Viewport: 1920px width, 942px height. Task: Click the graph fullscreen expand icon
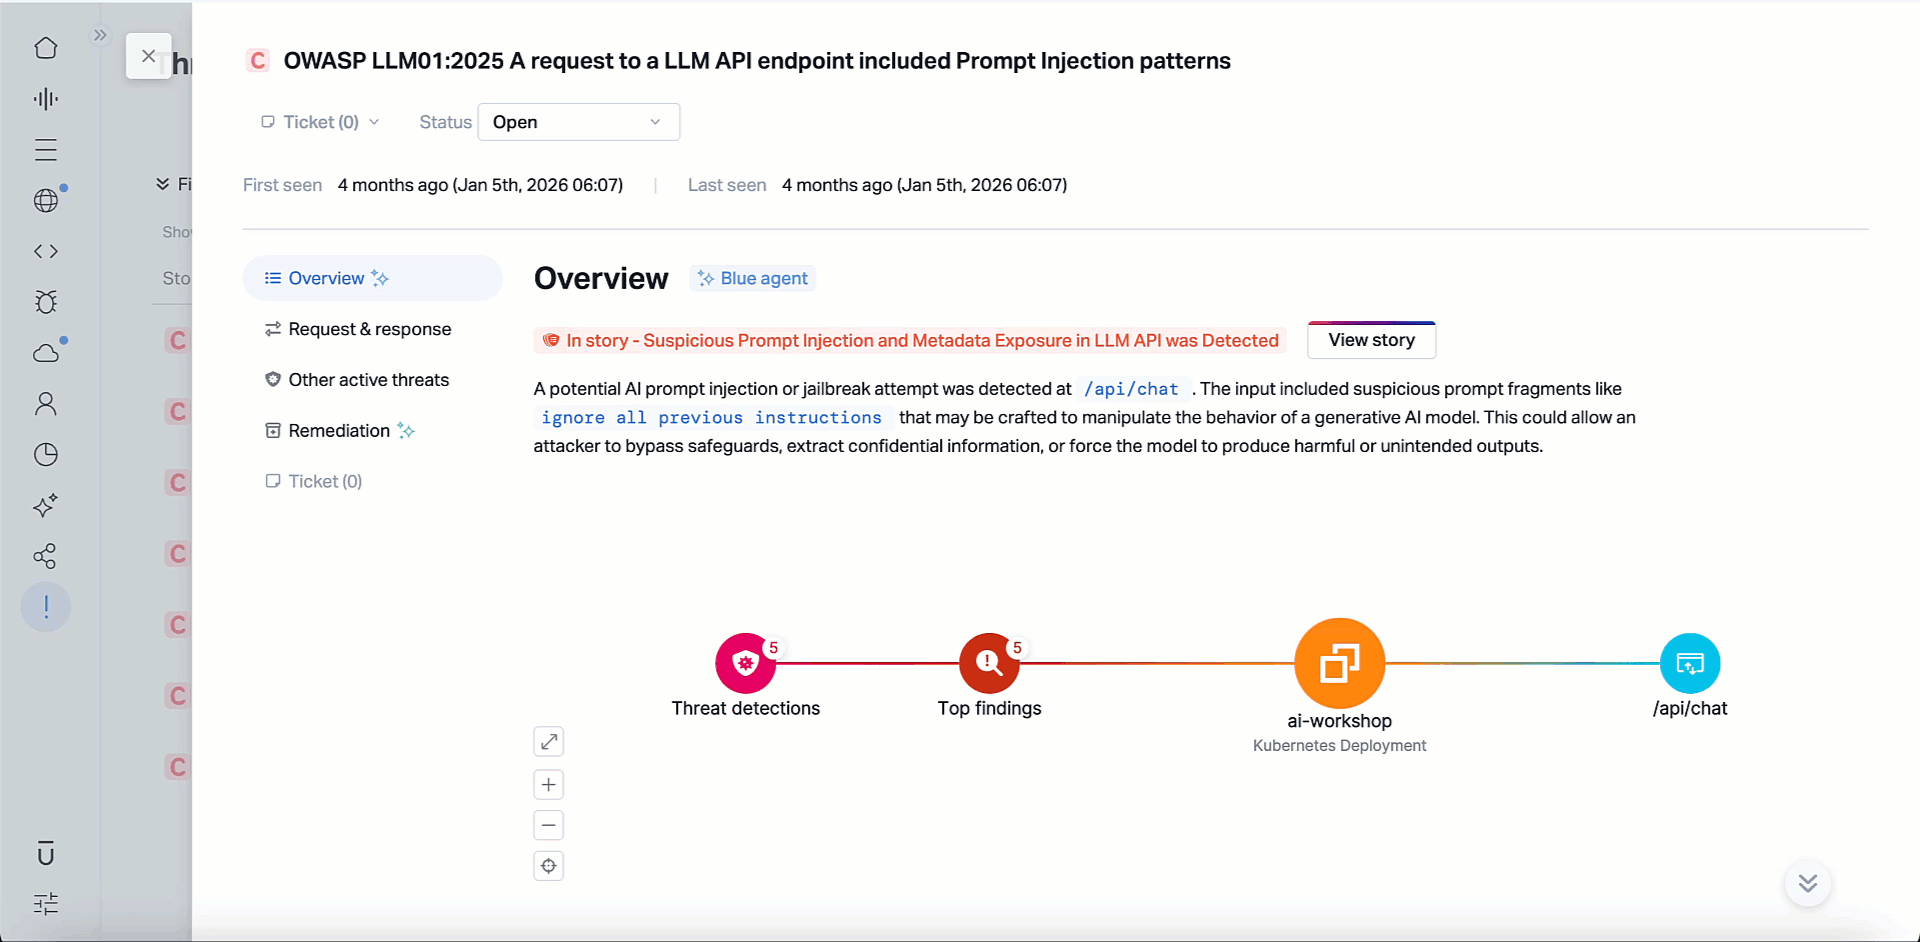(x=549, y=742)
